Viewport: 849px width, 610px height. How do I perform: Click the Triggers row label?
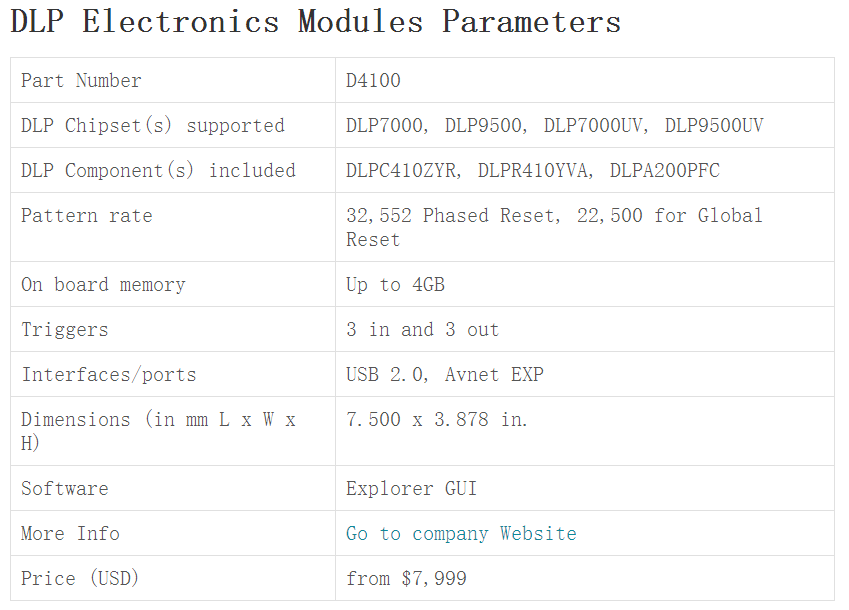65,330
